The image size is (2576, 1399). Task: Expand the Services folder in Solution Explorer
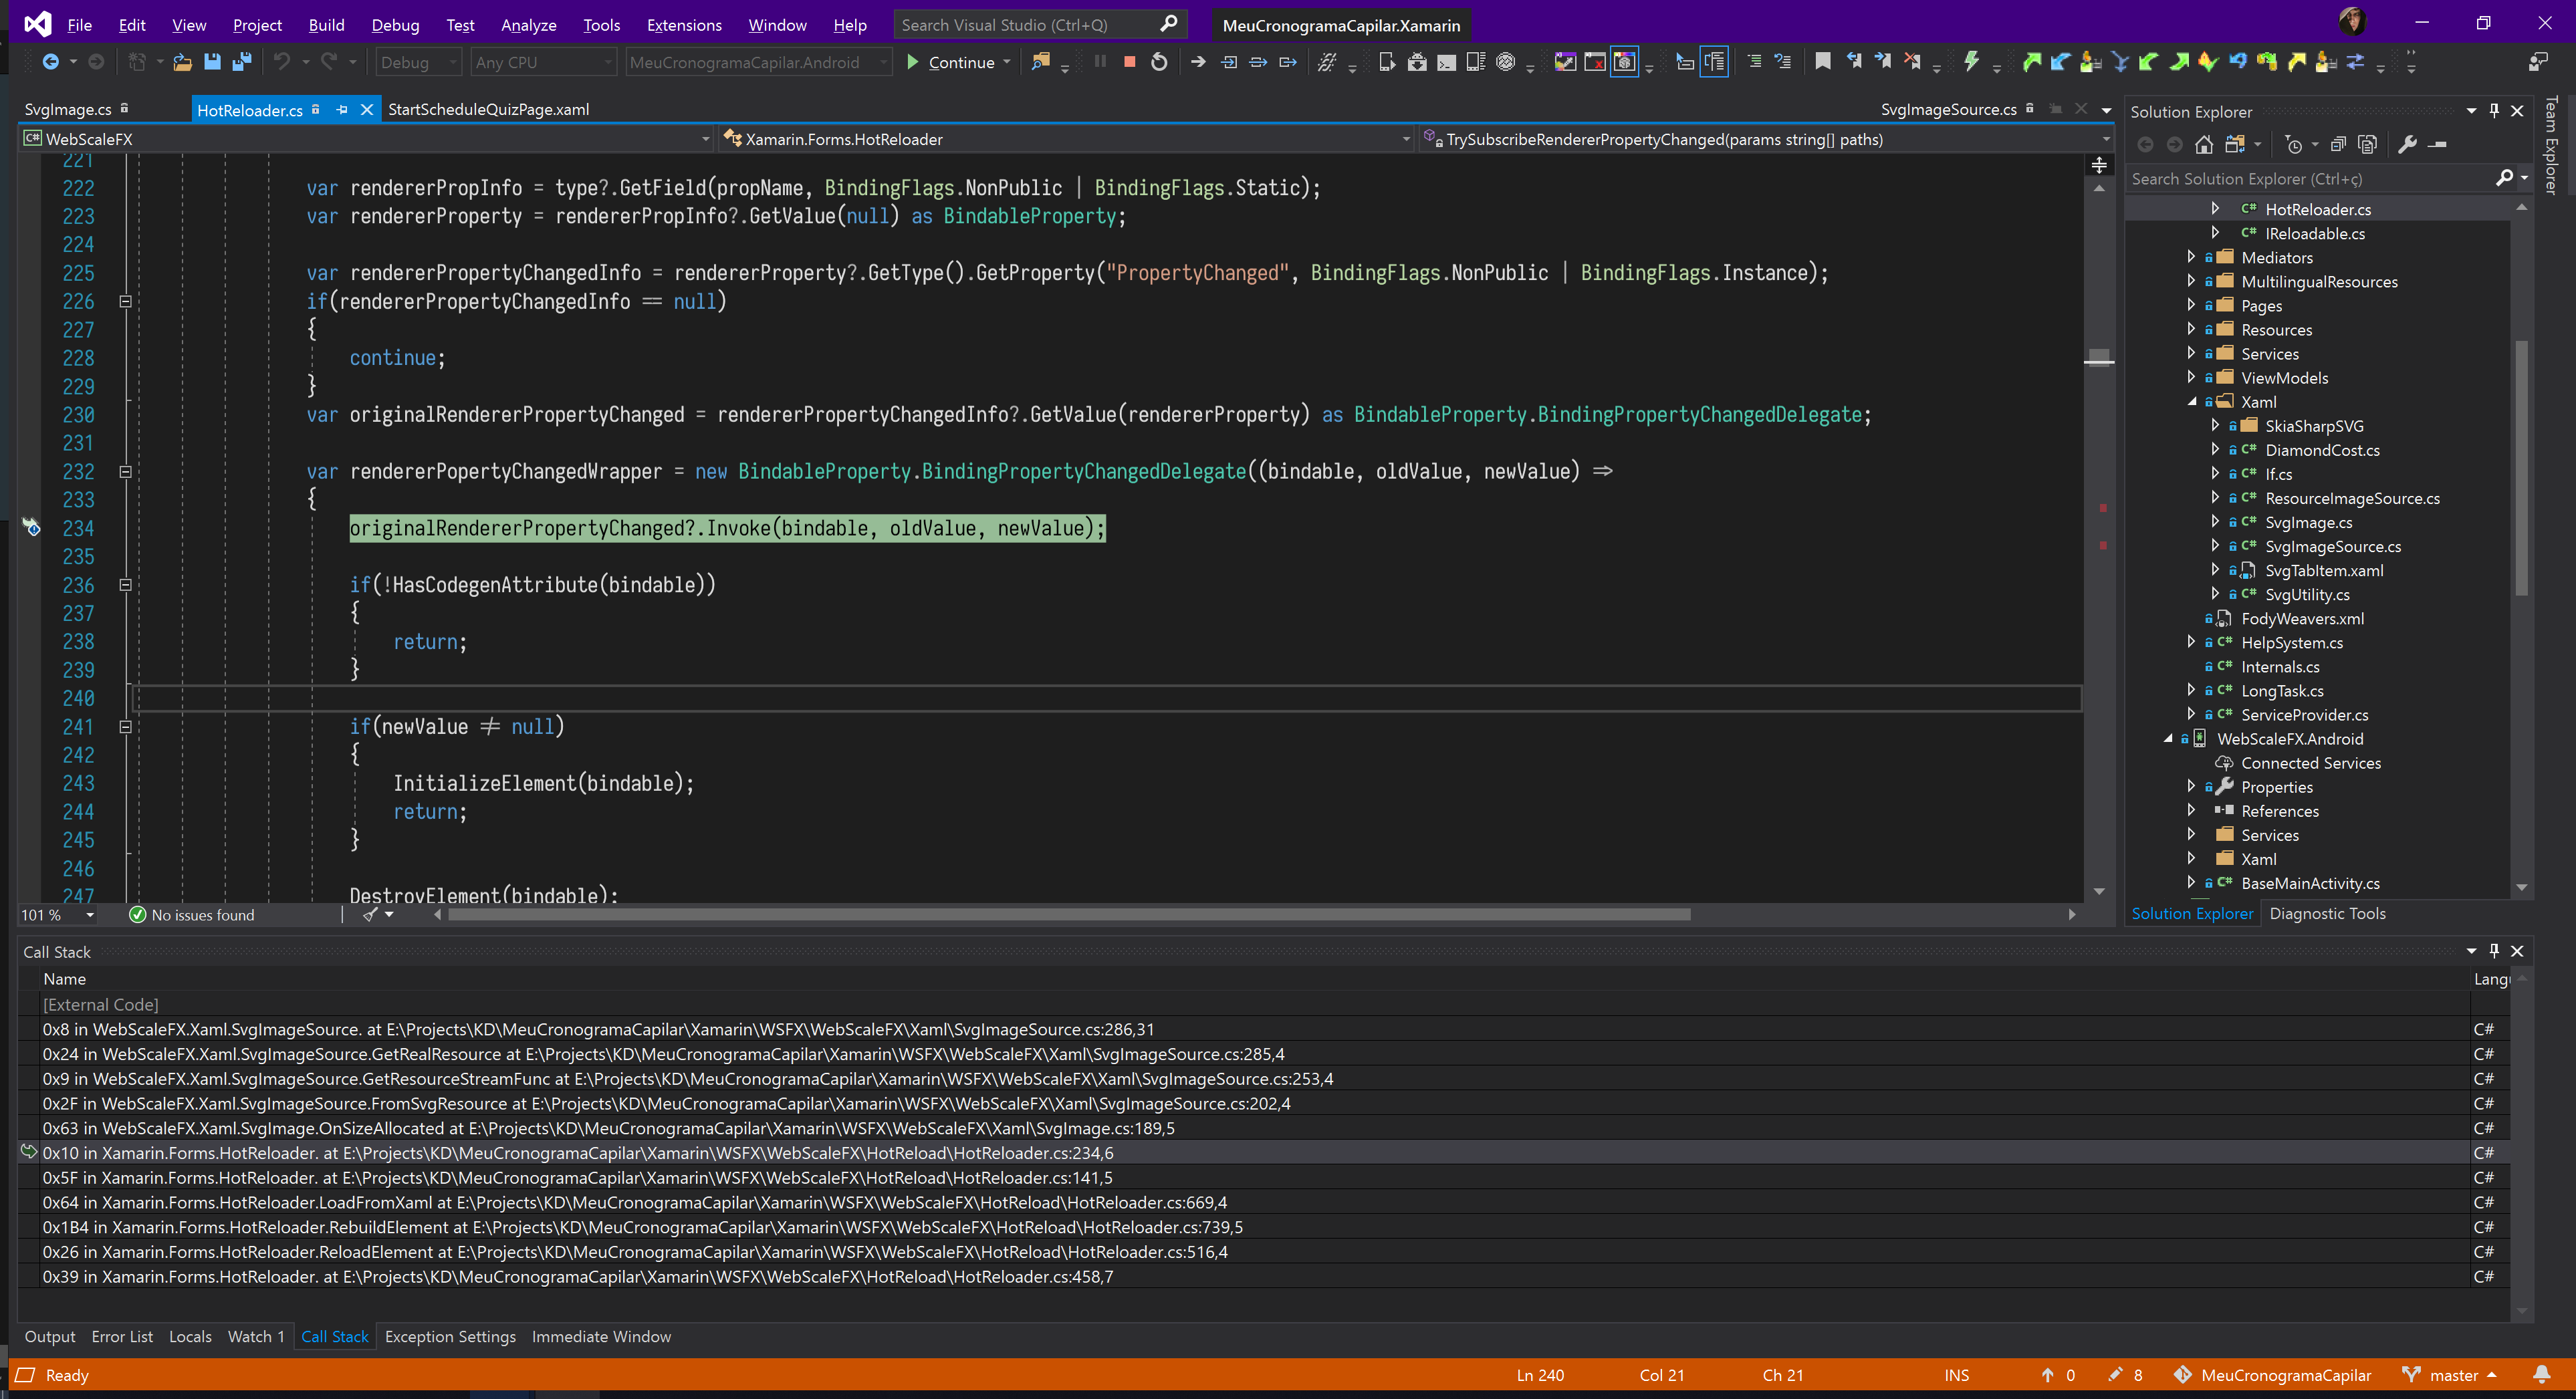click(x=2191, y=353)
